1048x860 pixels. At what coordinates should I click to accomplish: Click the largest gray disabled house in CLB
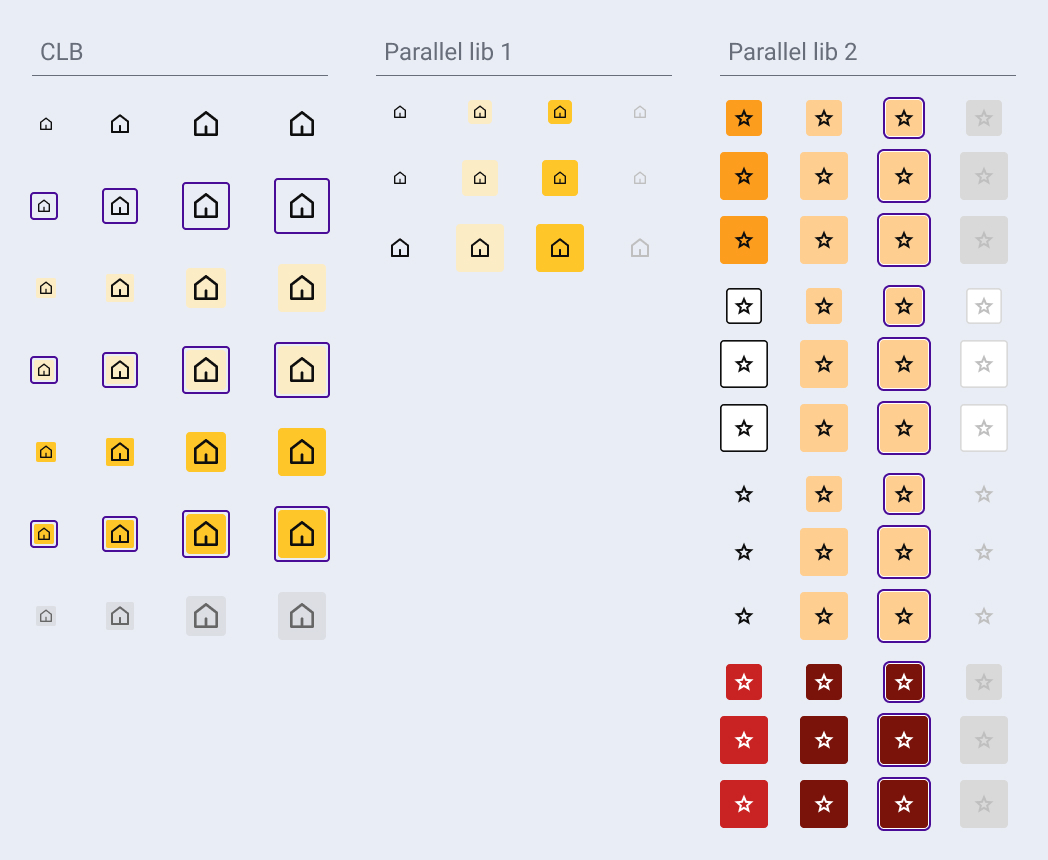(302, 616)
